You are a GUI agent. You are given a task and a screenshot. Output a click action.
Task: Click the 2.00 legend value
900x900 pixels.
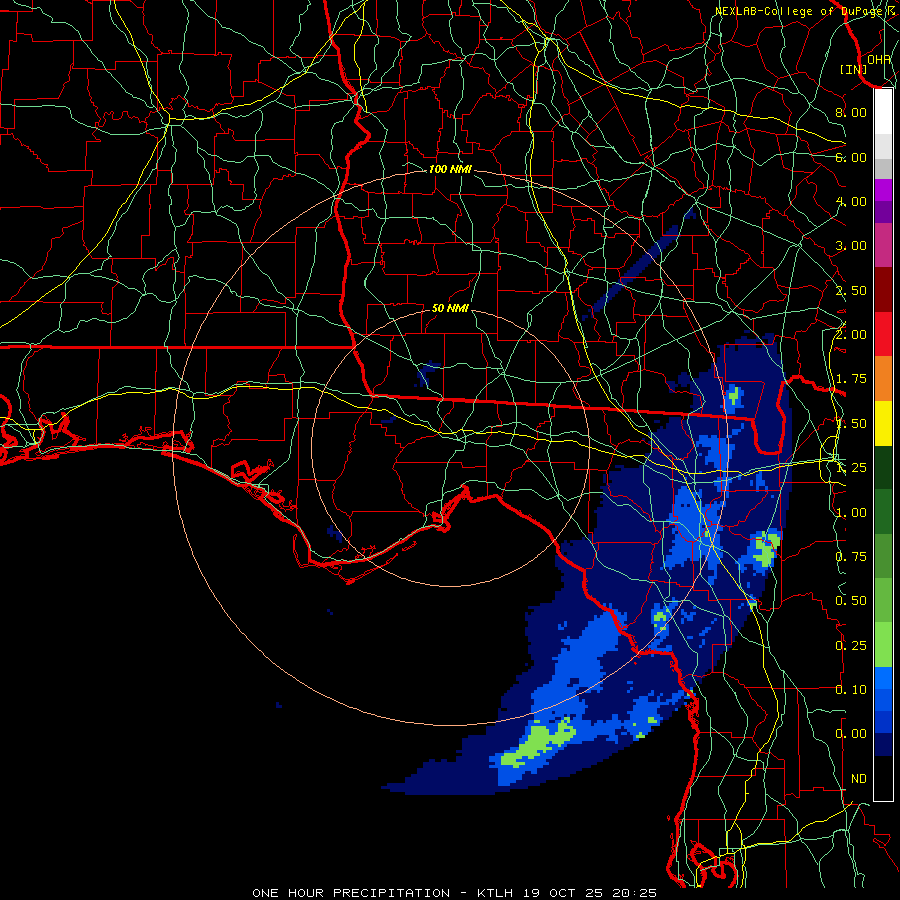coord(851,335)
